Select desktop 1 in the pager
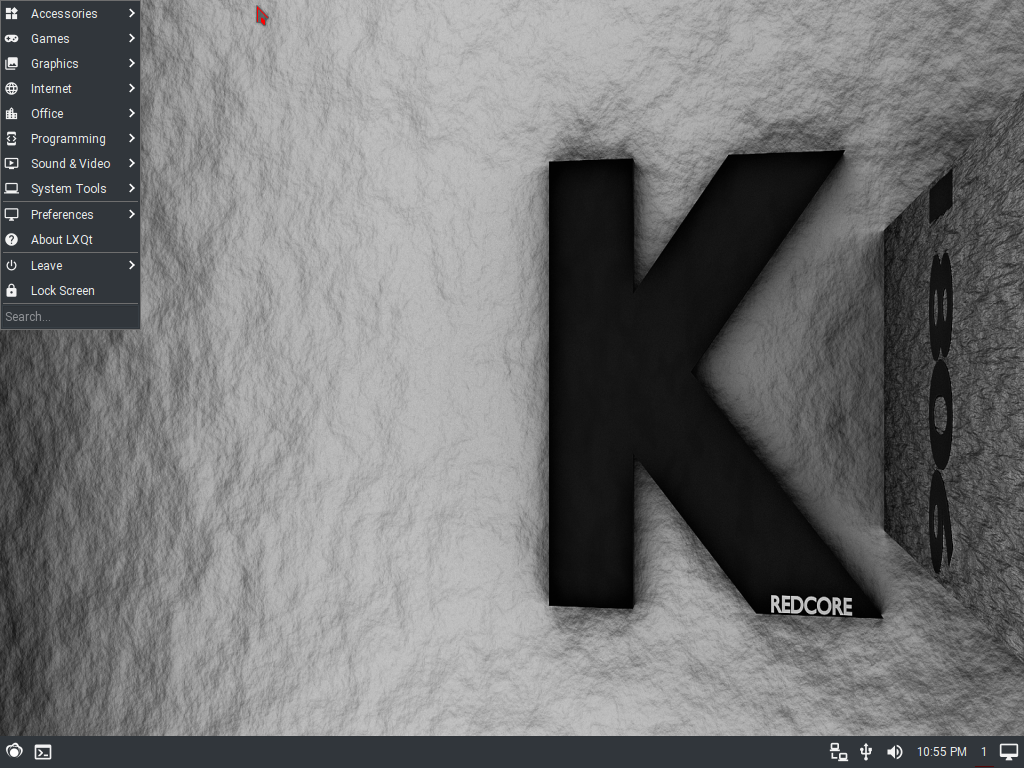The height and width of the screenshot is (768, 1024). [x=984, y=752]
